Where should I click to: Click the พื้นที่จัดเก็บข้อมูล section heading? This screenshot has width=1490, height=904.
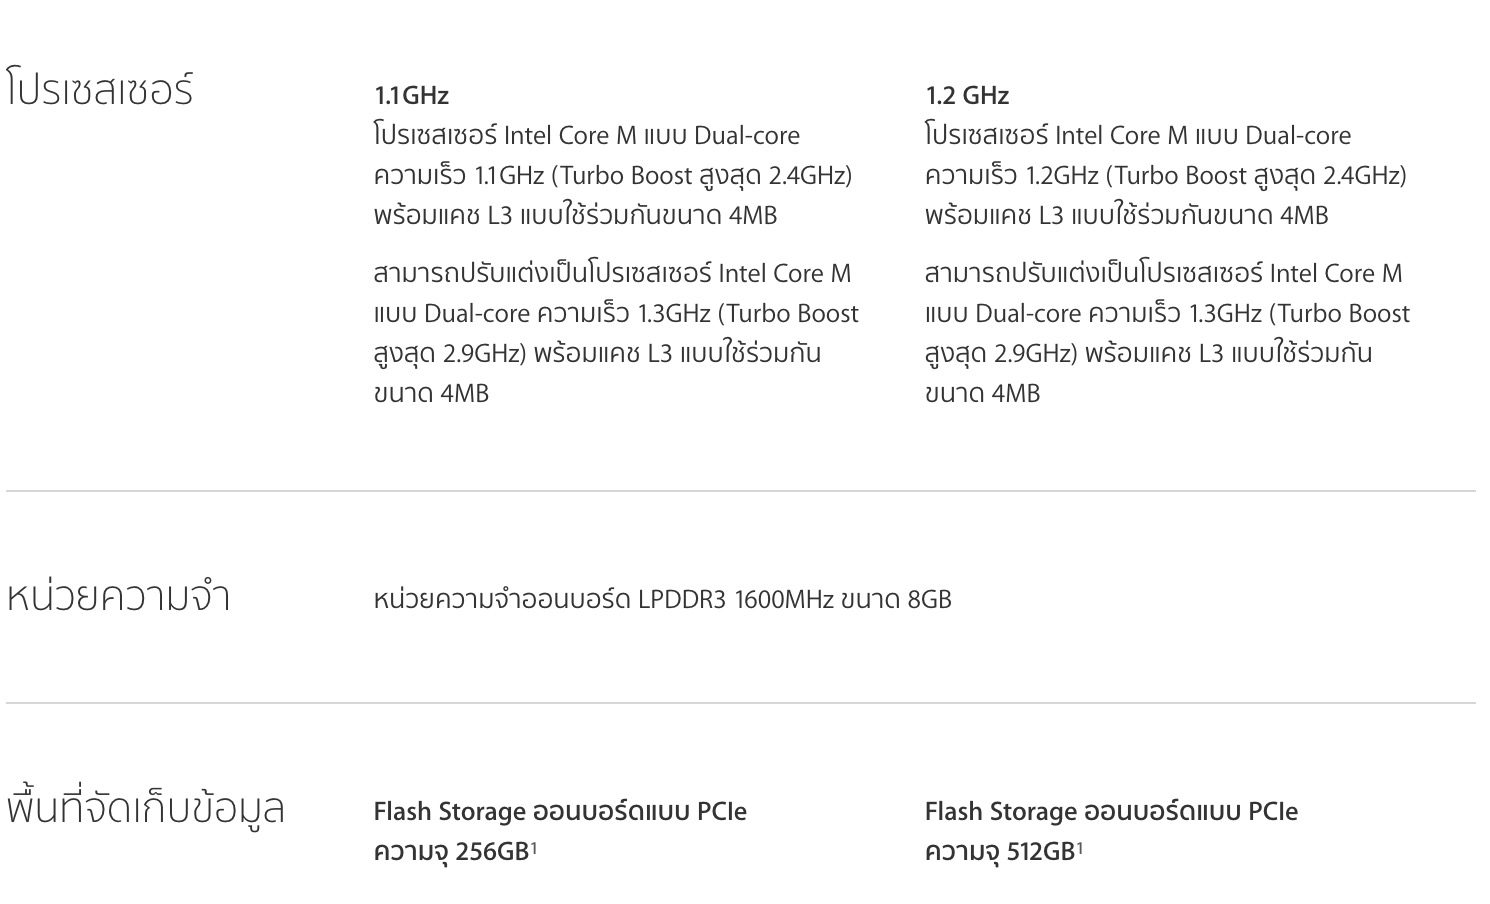pyautogui.click(x=146, y=809)
